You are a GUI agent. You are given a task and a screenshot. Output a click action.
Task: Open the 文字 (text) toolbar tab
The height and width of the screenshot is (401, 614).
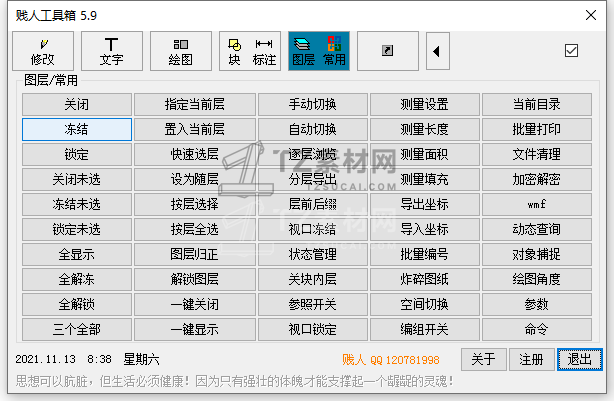coord(112,51)
